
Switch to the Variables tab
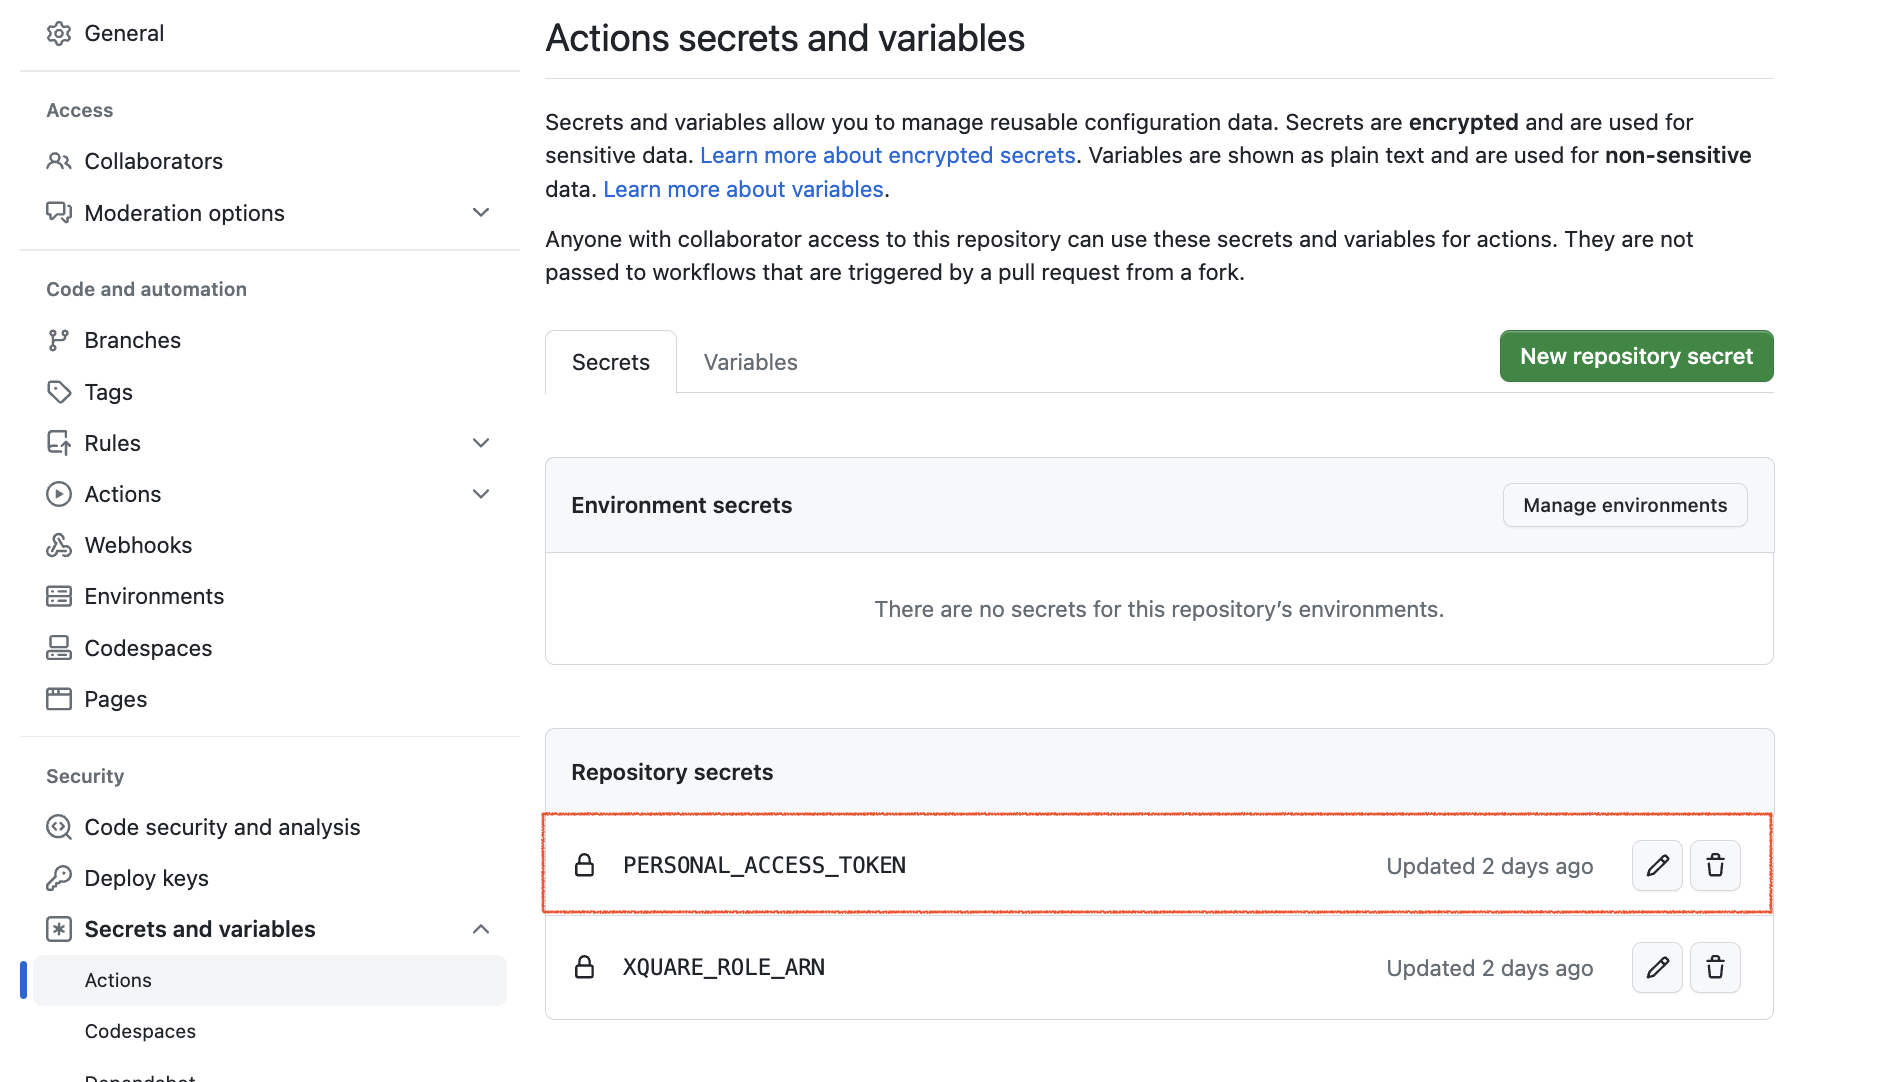(x=750, y=362)
